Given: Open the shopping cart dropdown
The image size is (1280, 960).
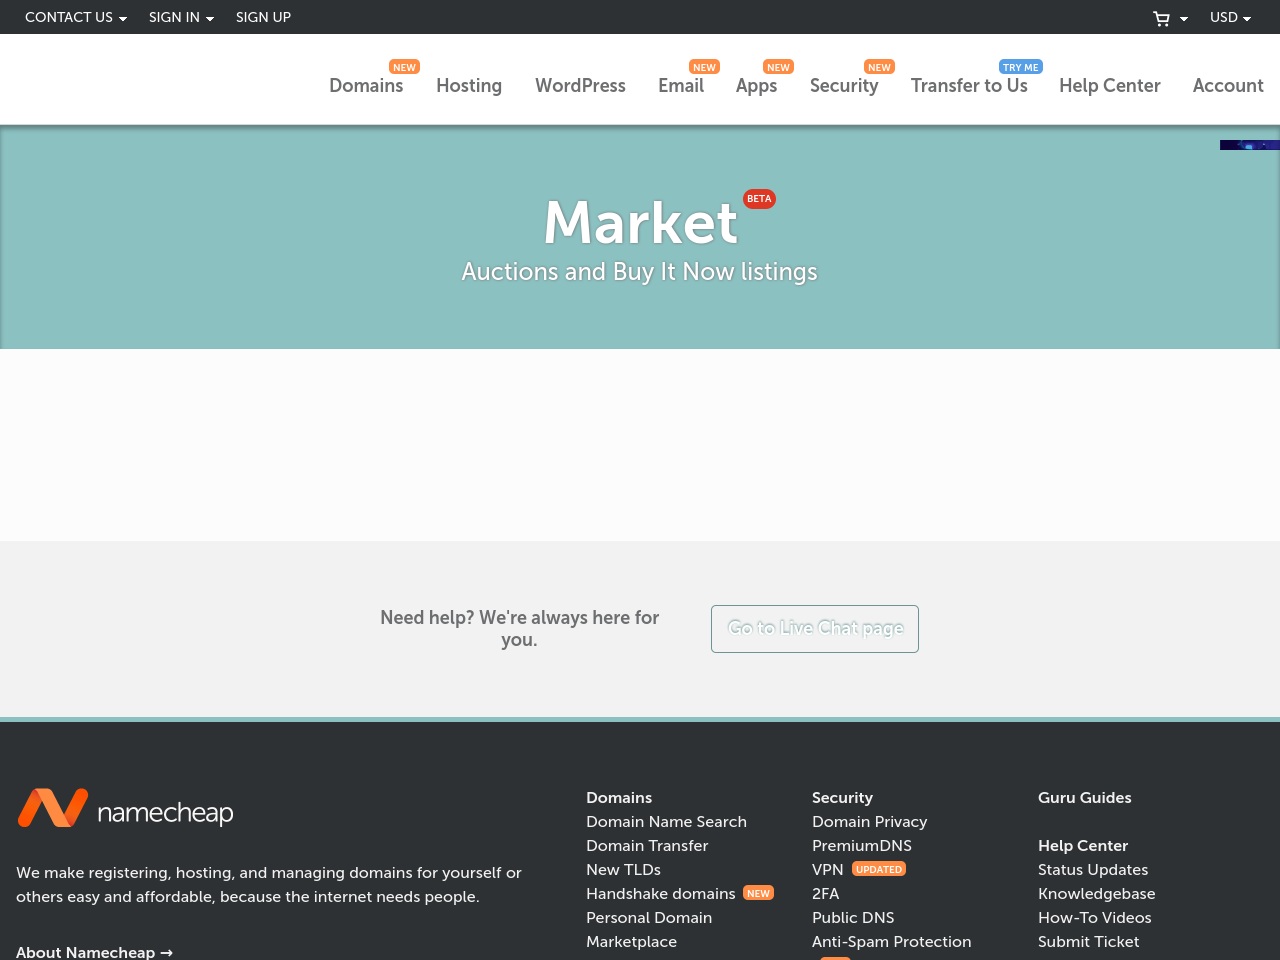Looking at the screenshot, I should pos(1170,18).
